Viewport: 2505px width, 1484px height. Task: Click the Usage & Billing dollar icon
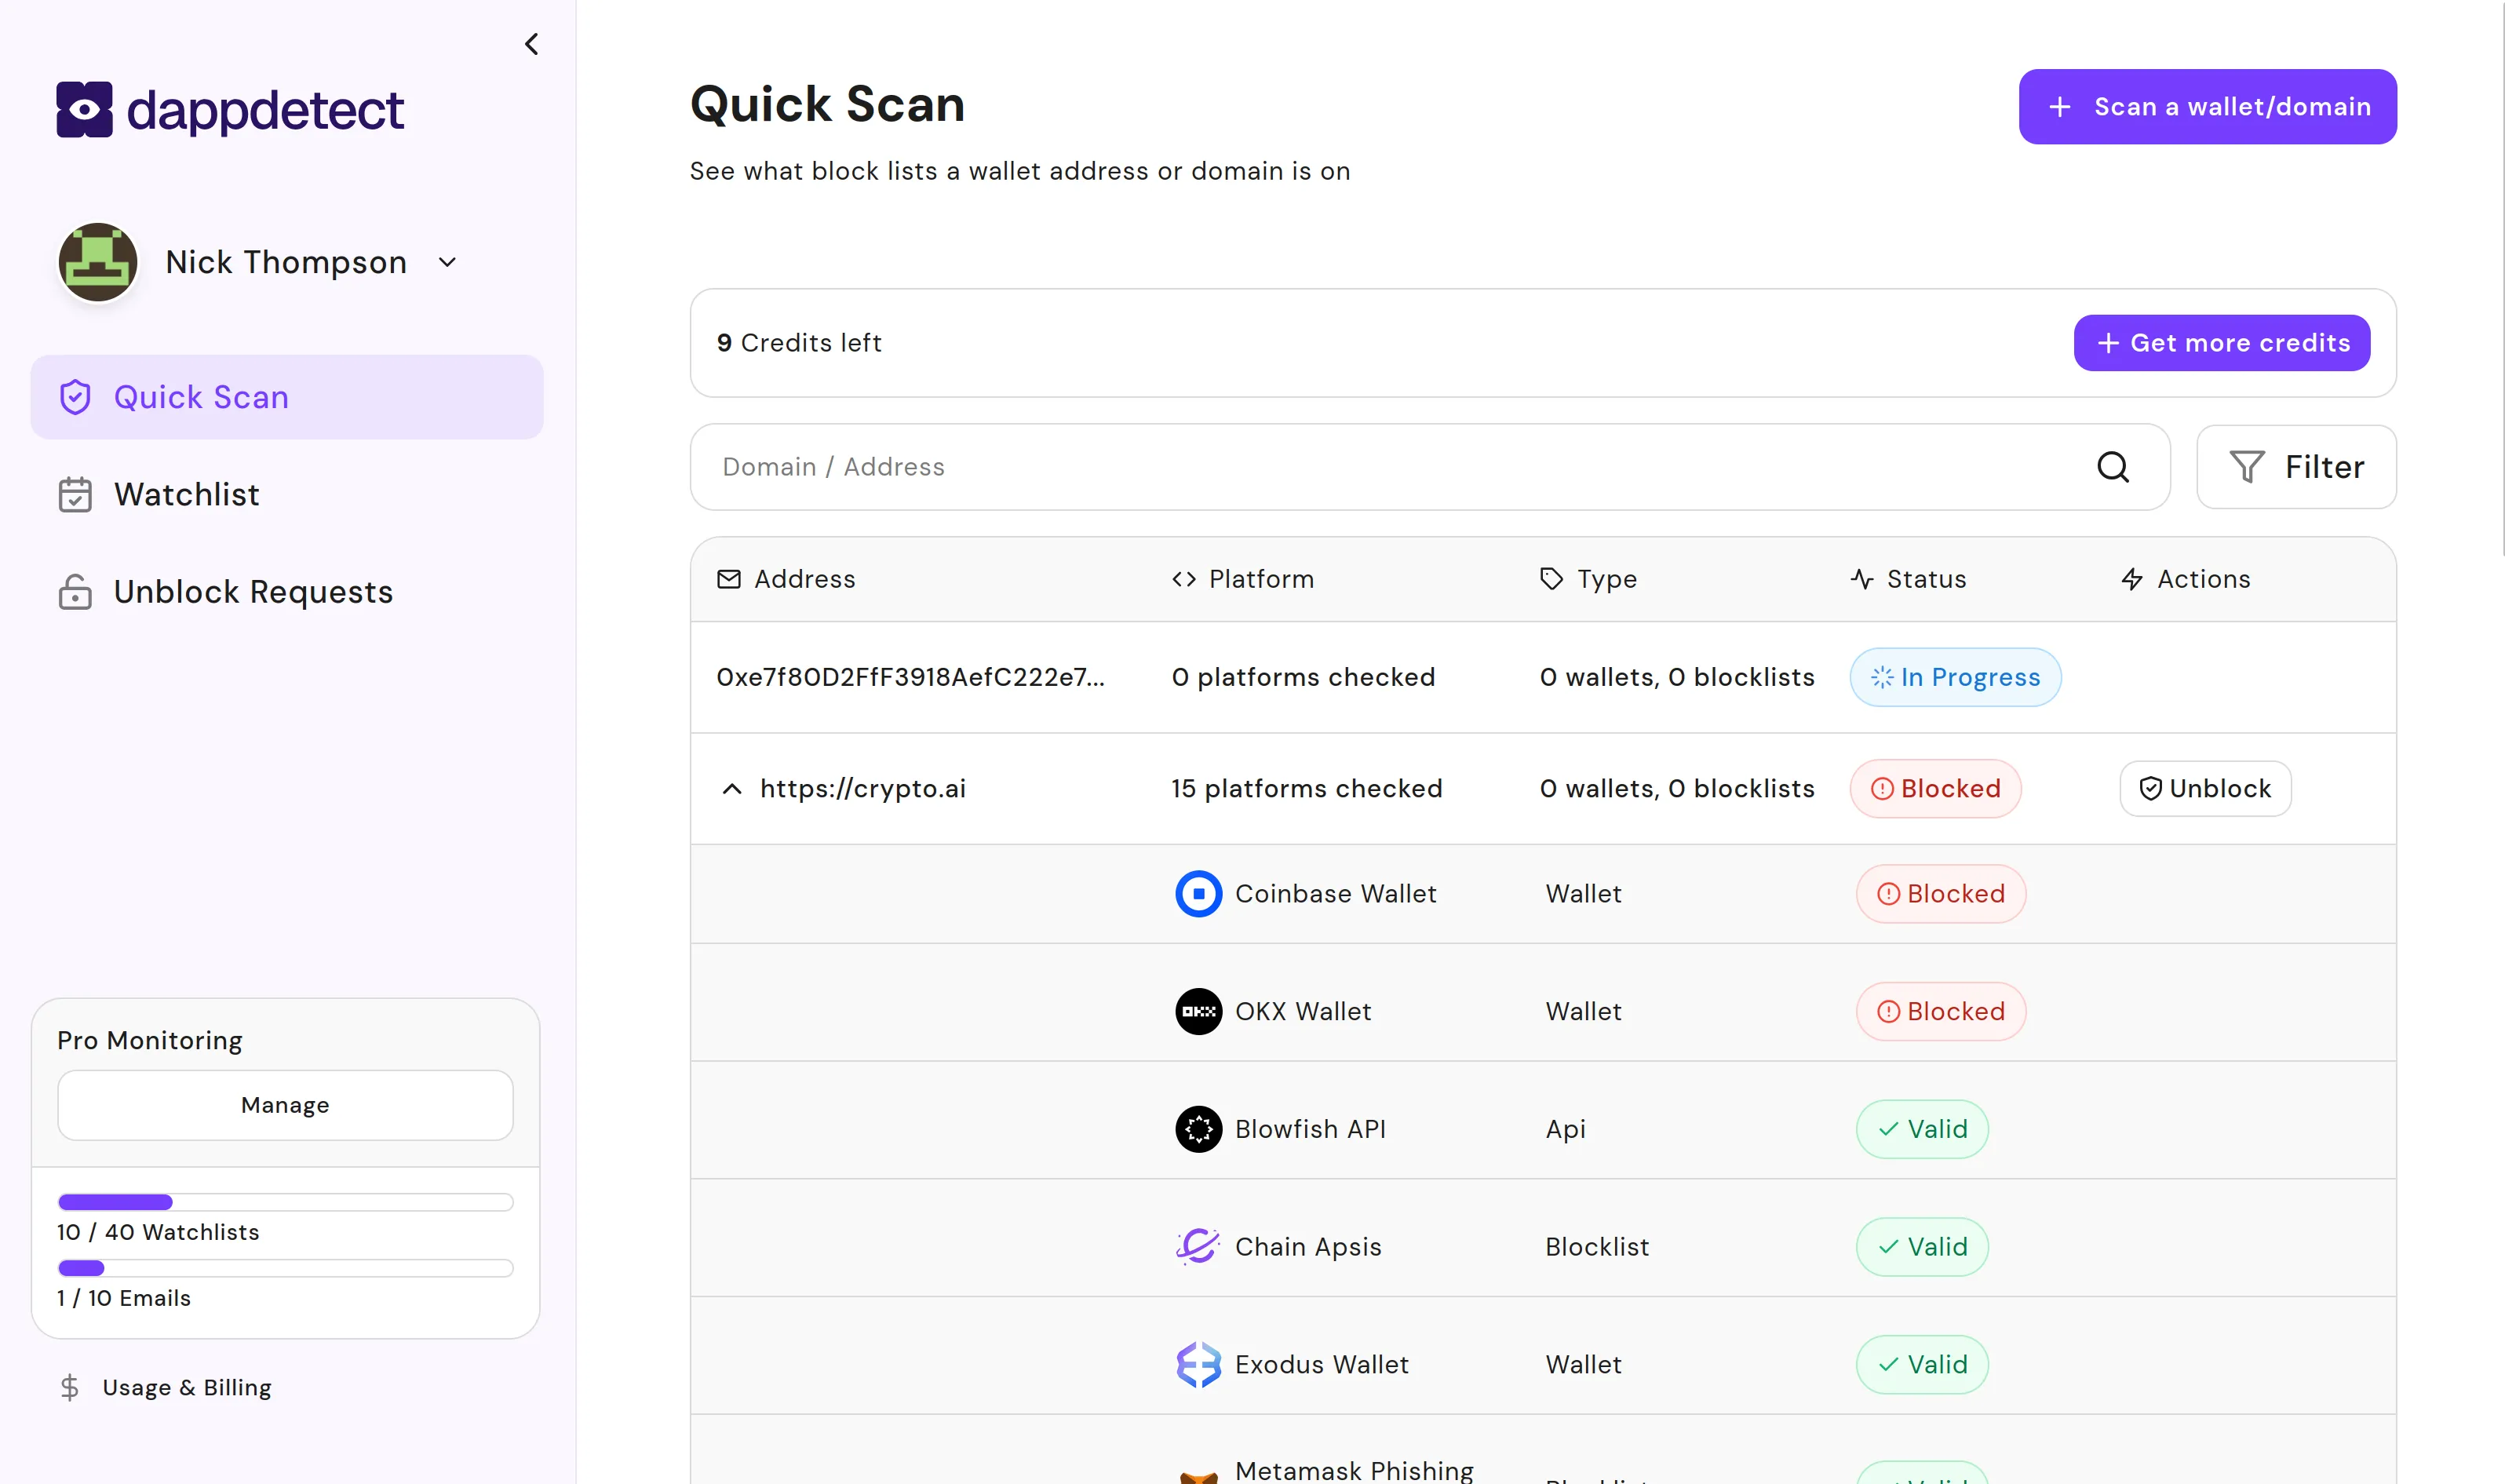pyautogui.click(x=69, y=1387)
